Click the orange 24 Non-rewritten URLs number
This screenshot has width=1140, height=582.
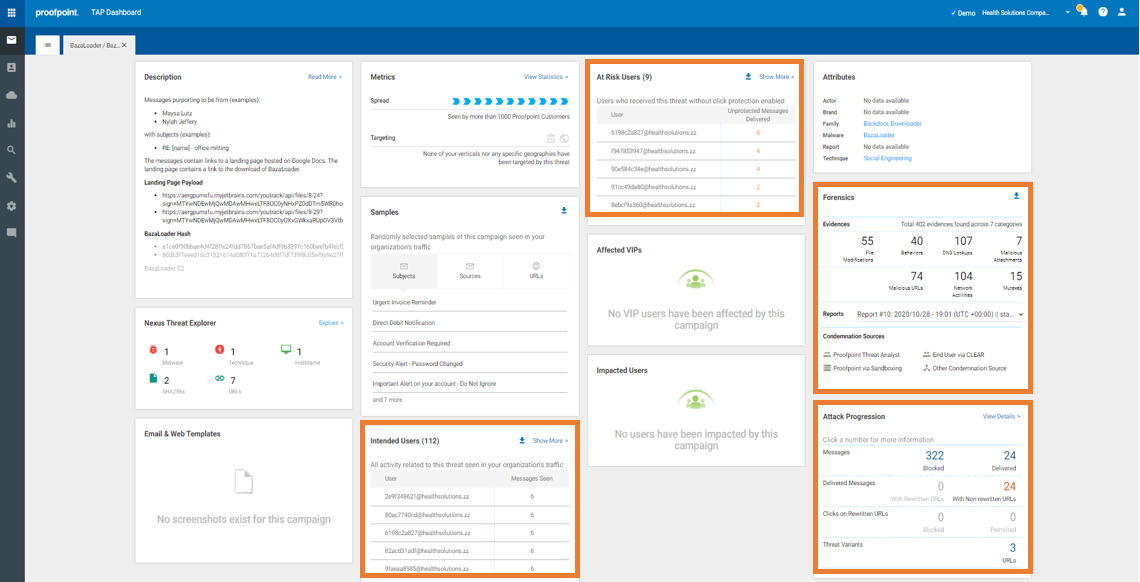pos(1009,486)
